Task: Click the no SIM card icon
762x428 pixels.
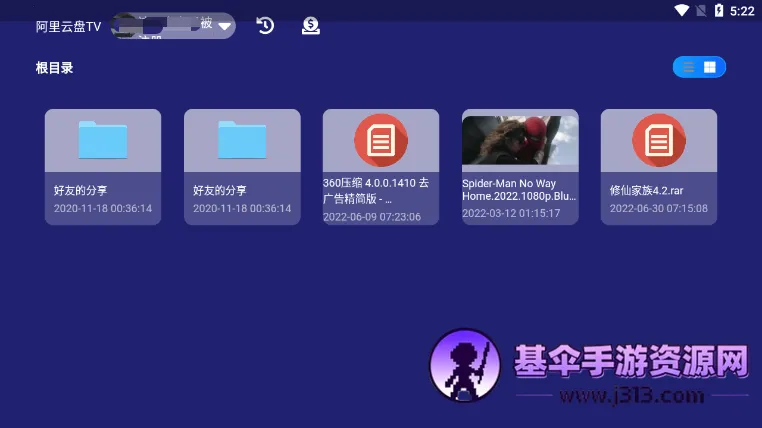Action: [x=701, y=11]
